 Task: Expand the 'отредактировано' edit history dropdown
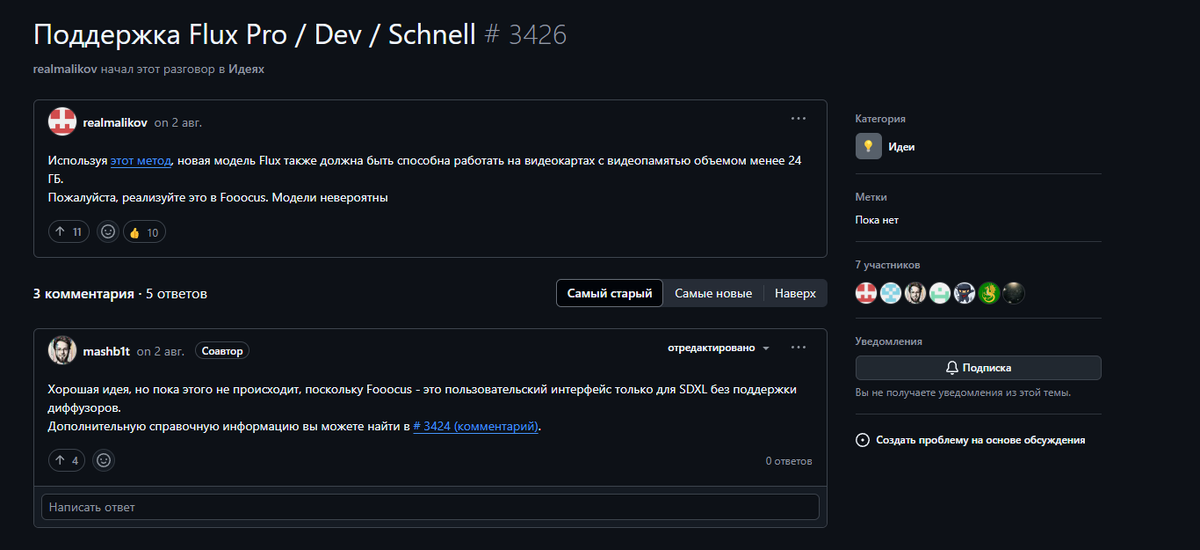[x=718, y=348]
